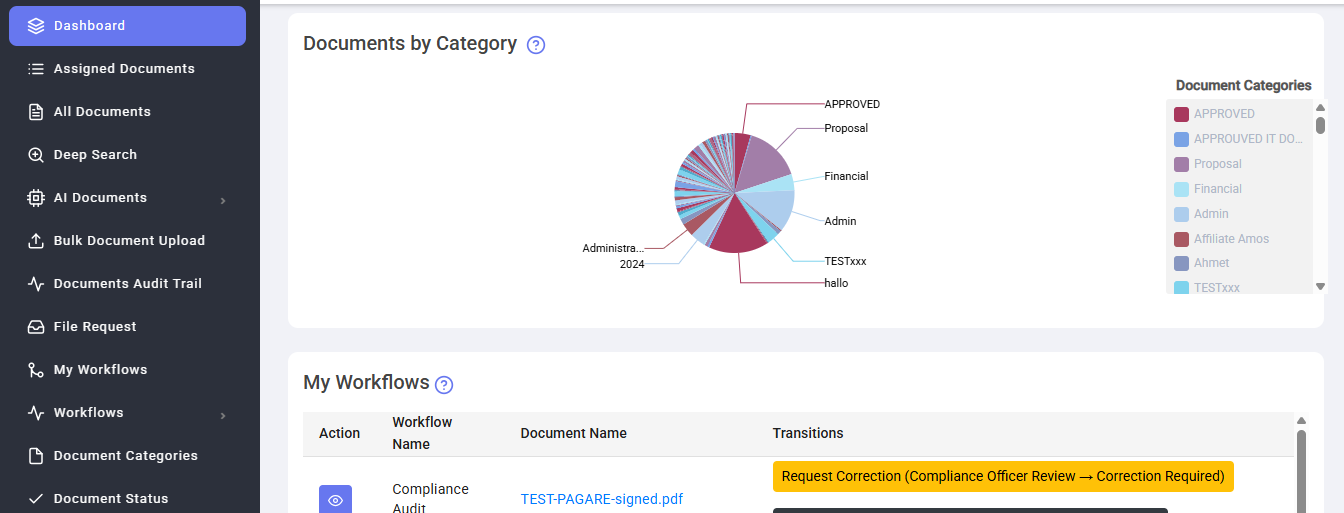The image size is (1344, 513).
Task: Toggle Affiliate Amos legend swatch
Action: [1181, 239]
